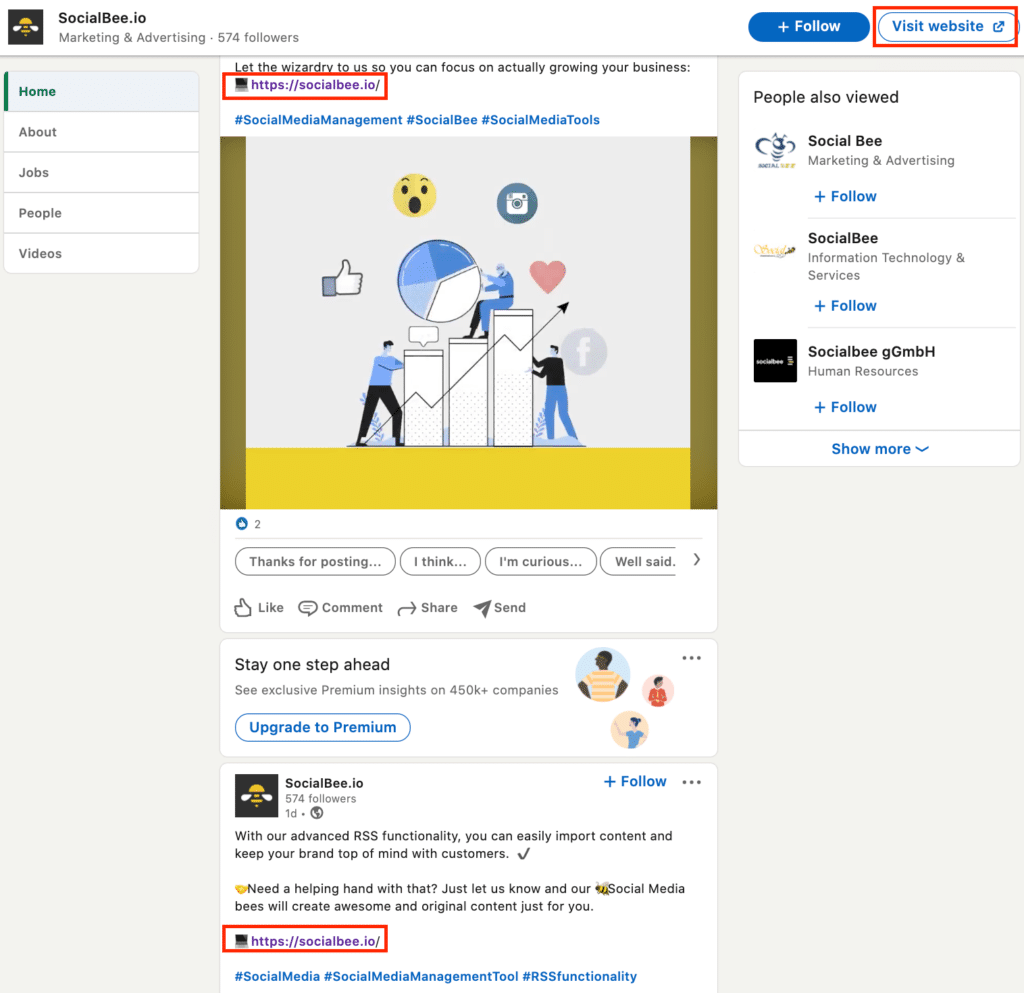The image size is (1024, 993).
Task: Click the Upgrade to Premium button
Action: coord(323,727)
